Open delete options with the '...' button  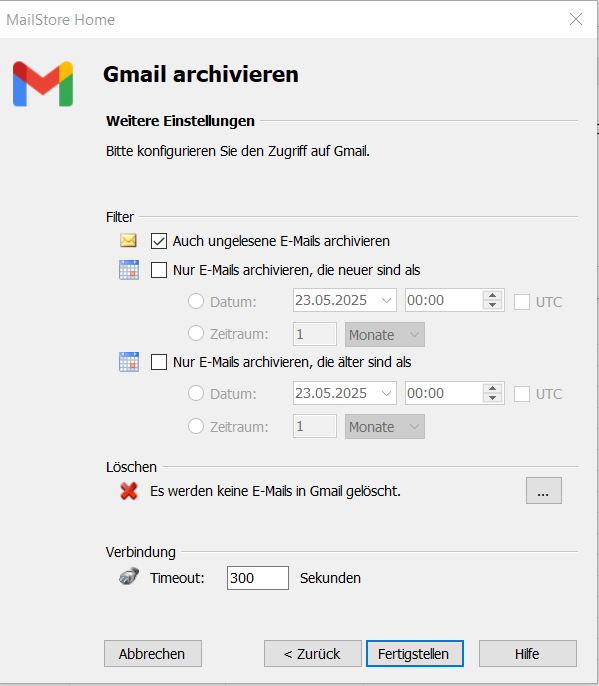point(543,491)
